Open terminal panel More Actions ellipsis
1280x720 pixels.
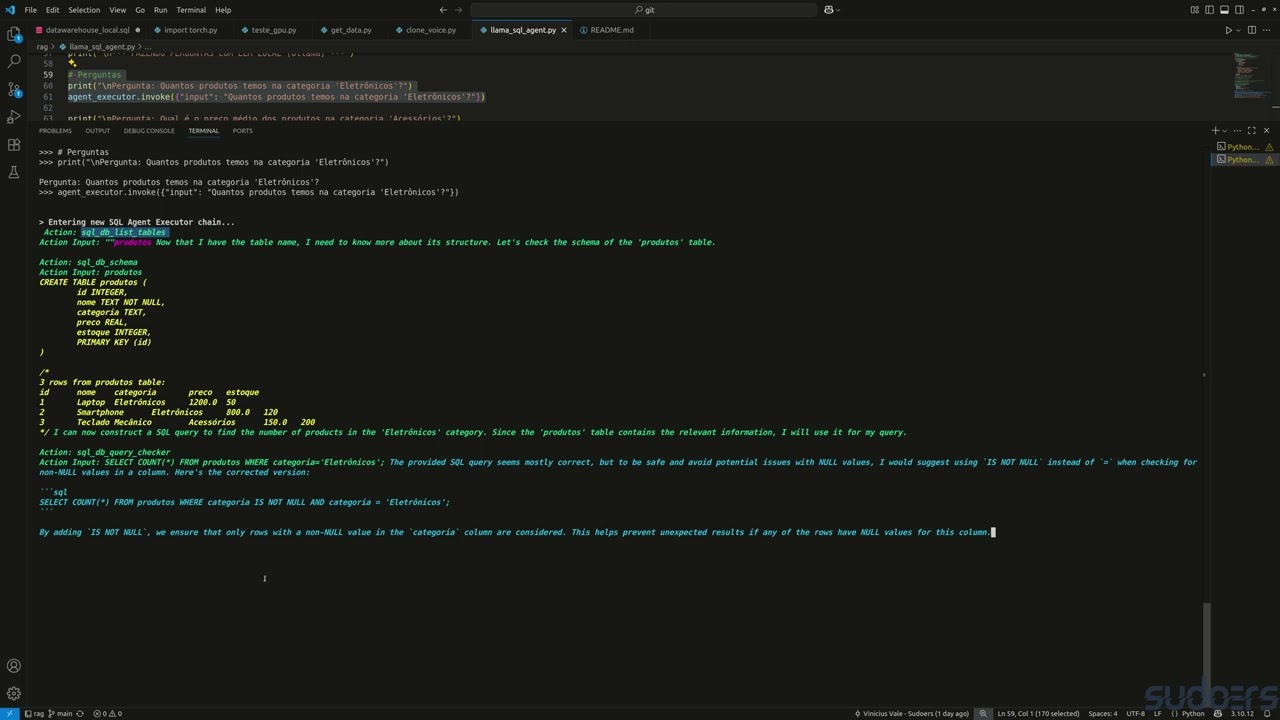[1238, 131]
